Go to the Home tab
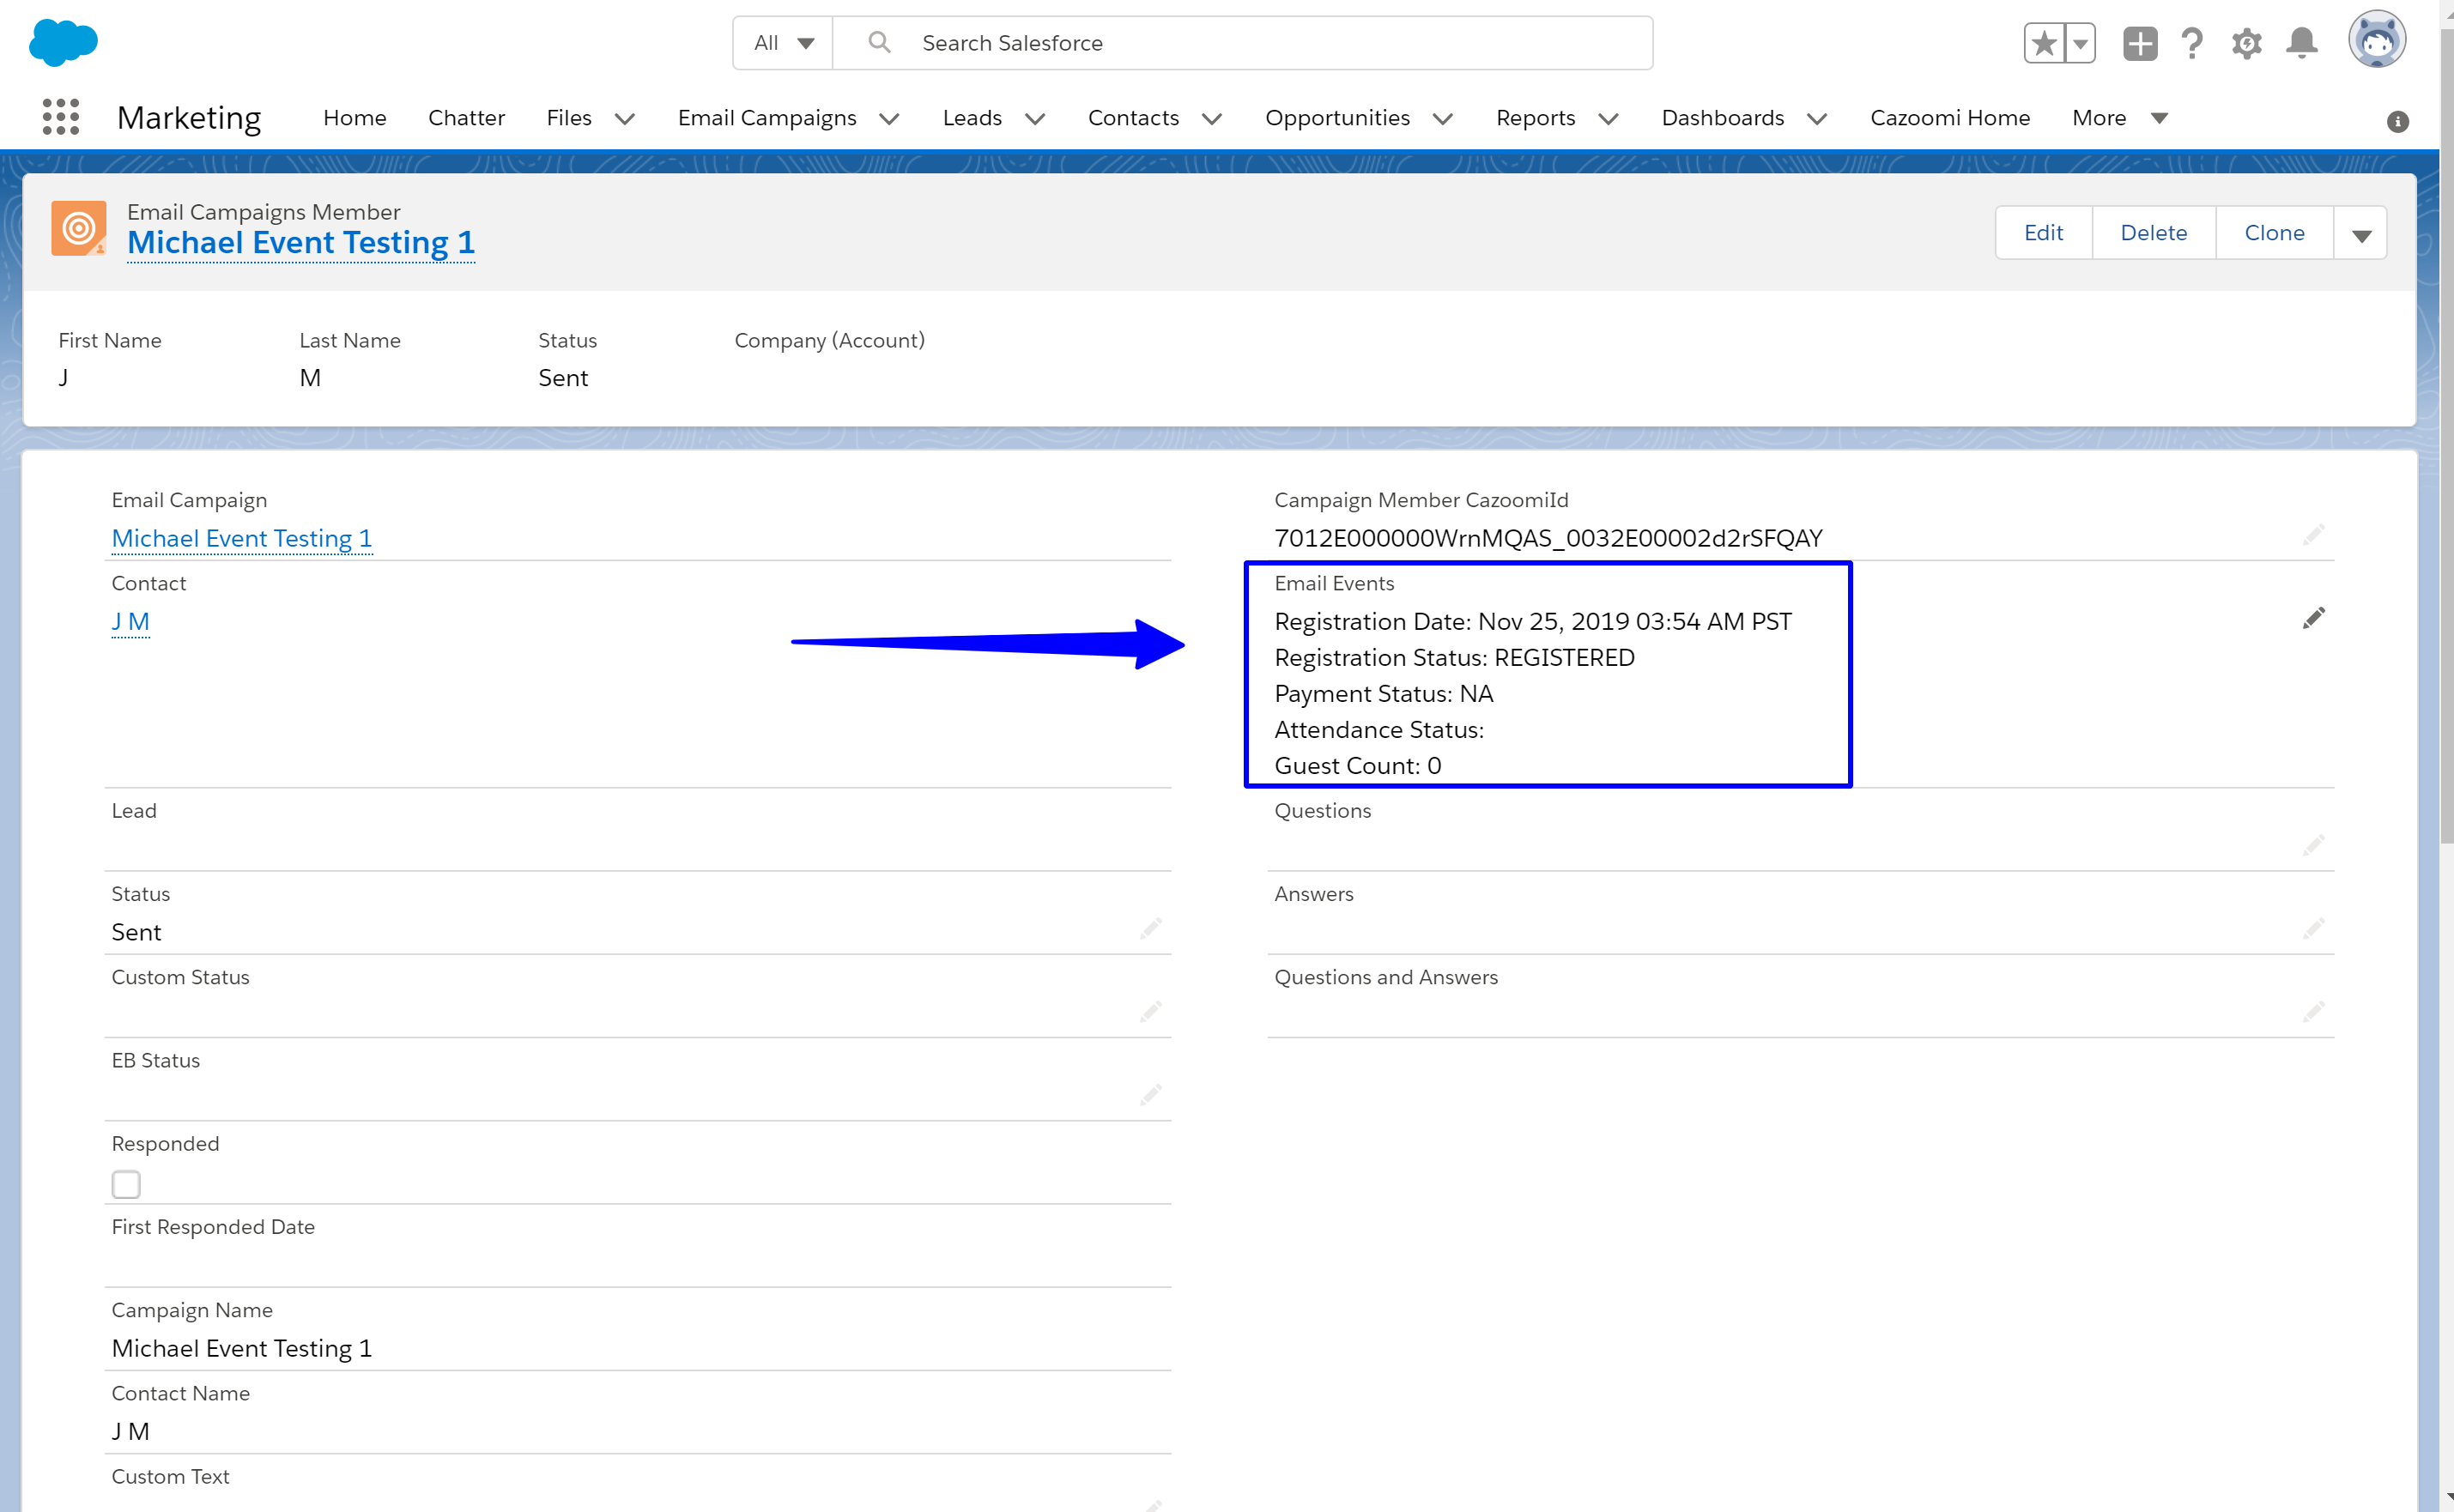Viewport: 2454px width, 1512px height. pos(355,118)
